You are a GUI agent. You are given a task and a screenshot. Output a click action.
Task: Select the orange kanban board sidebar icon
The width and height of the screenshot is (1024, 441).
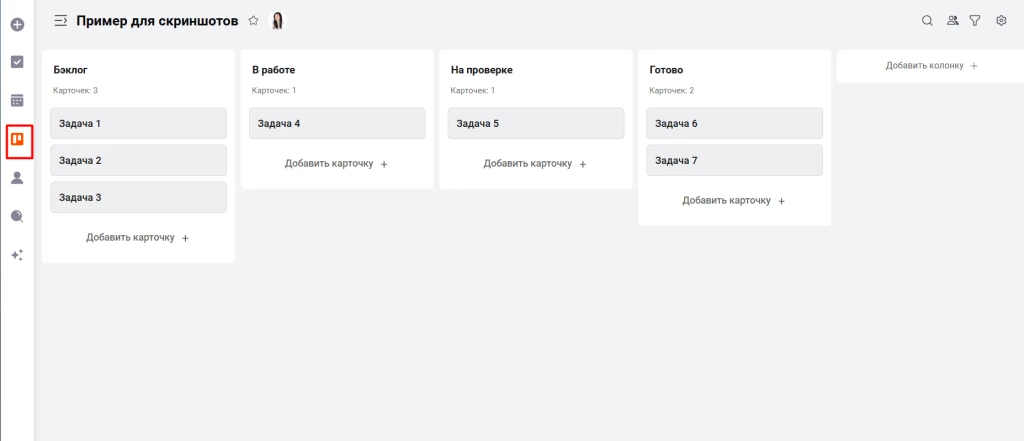(17, 140)
